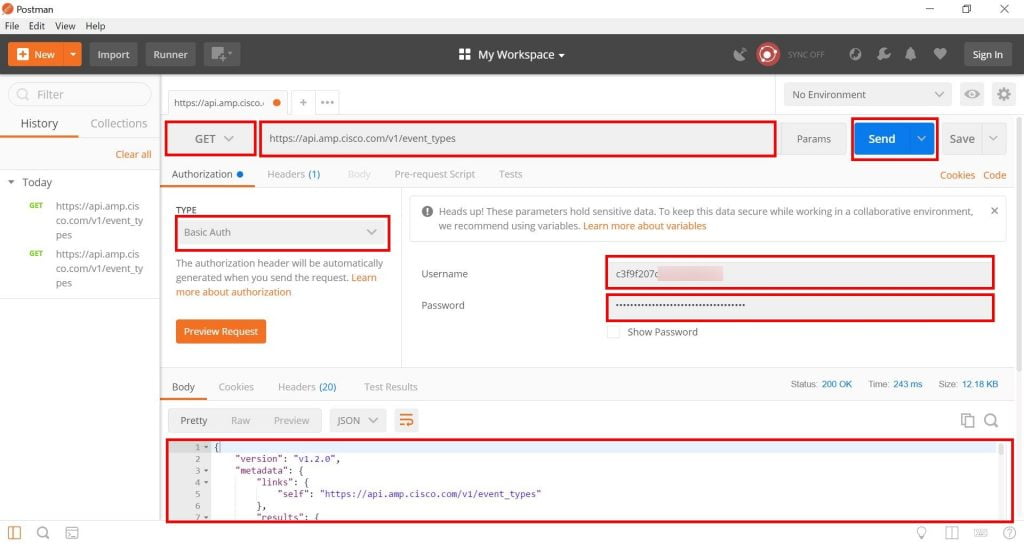Open the New button dropdown arrow
This screenshot has height=544, width=1024.
(73, 54)
